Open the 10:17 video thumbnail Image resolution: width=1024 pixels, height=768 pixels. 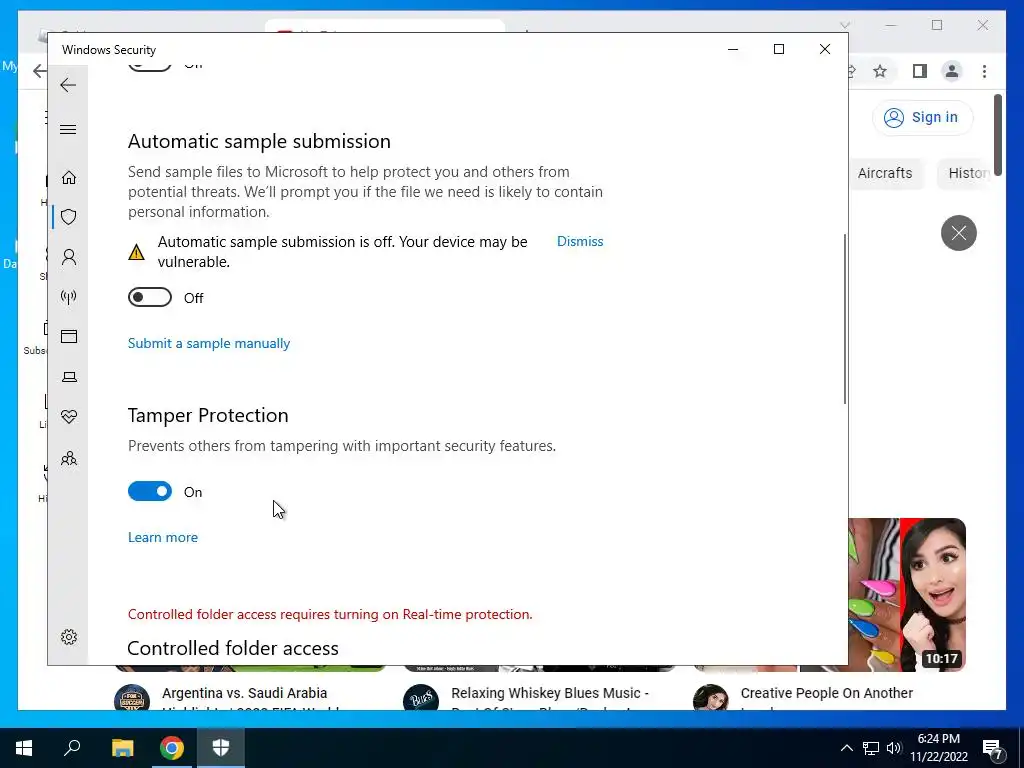[907, 594]
